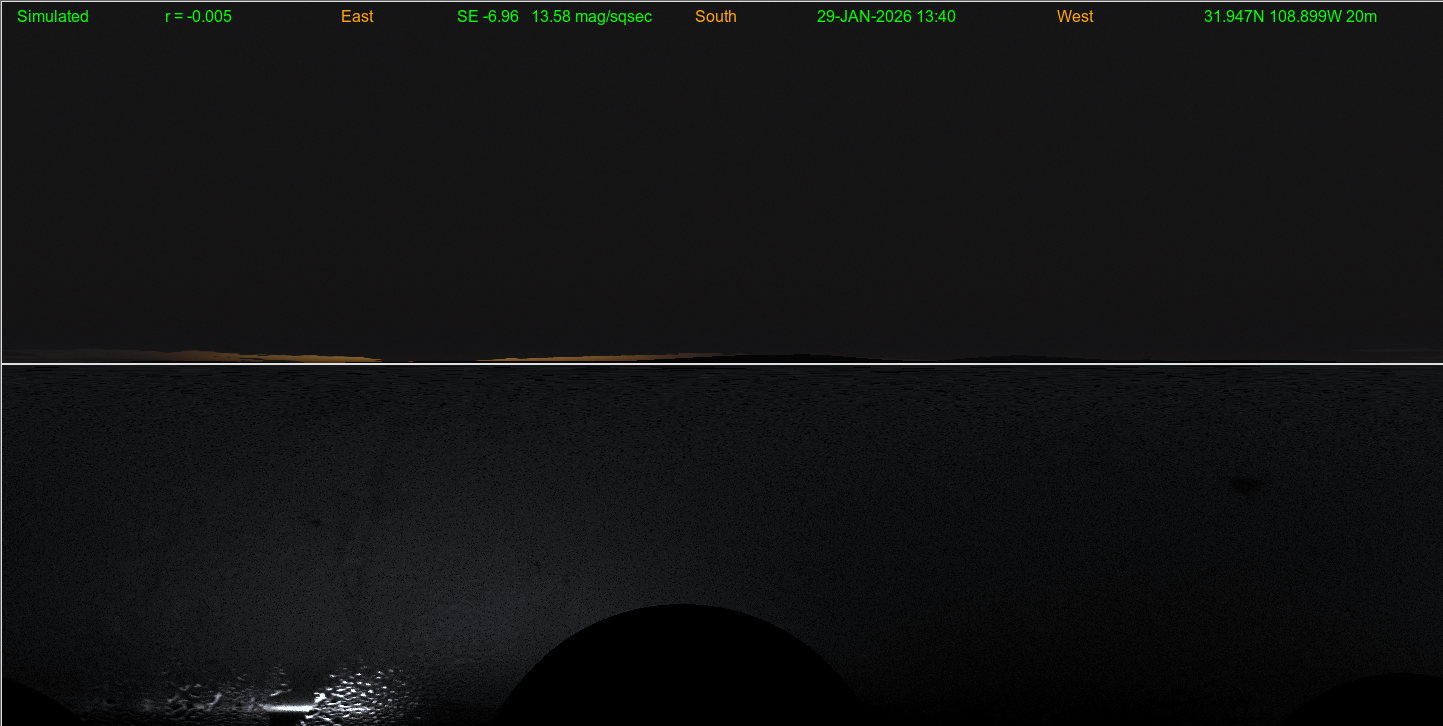Click the 'r = -0.005' correlation readout
1443x726 pixels.
click(x=198, y=17)
